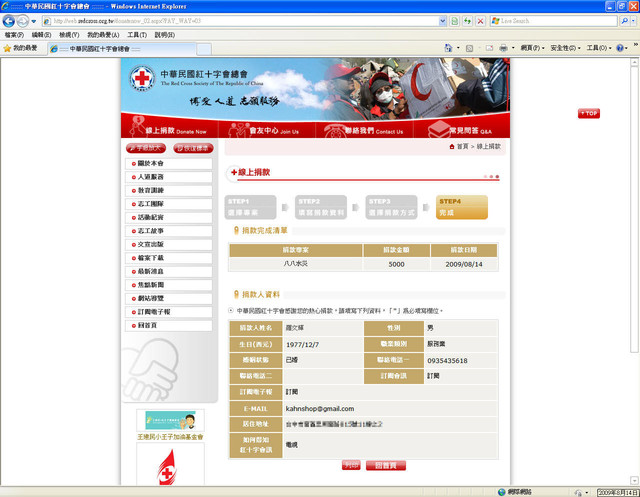The height and width of the screenshot is (497, 640).
Task: Click the Home icon in command bar
Action: click(x=448, y=48)
